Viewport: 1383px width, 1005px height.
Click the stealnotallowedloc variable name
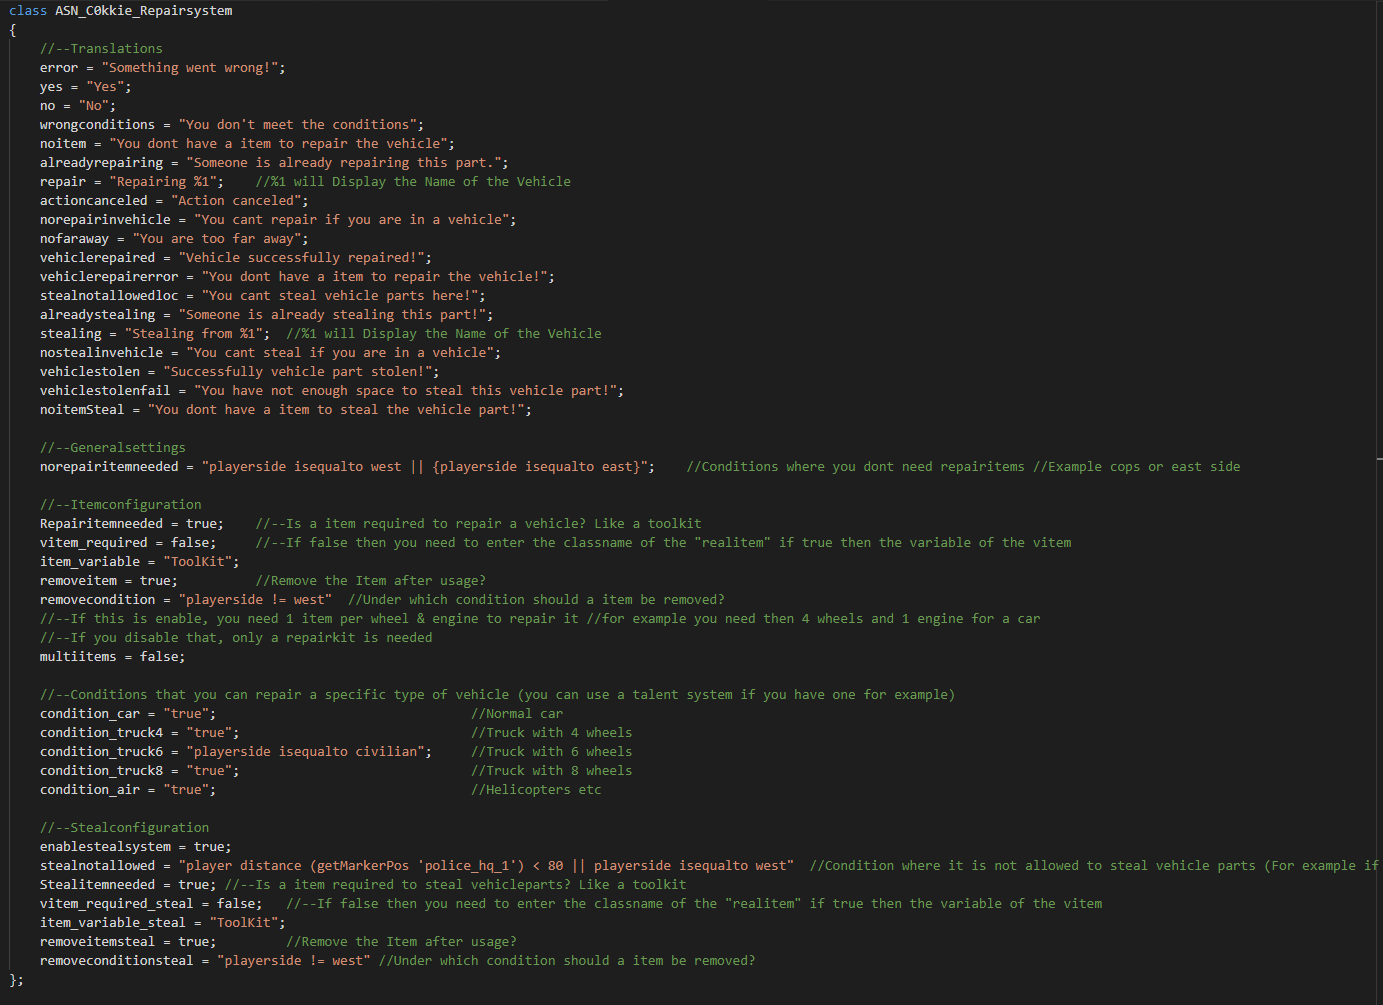coord(109,296)
